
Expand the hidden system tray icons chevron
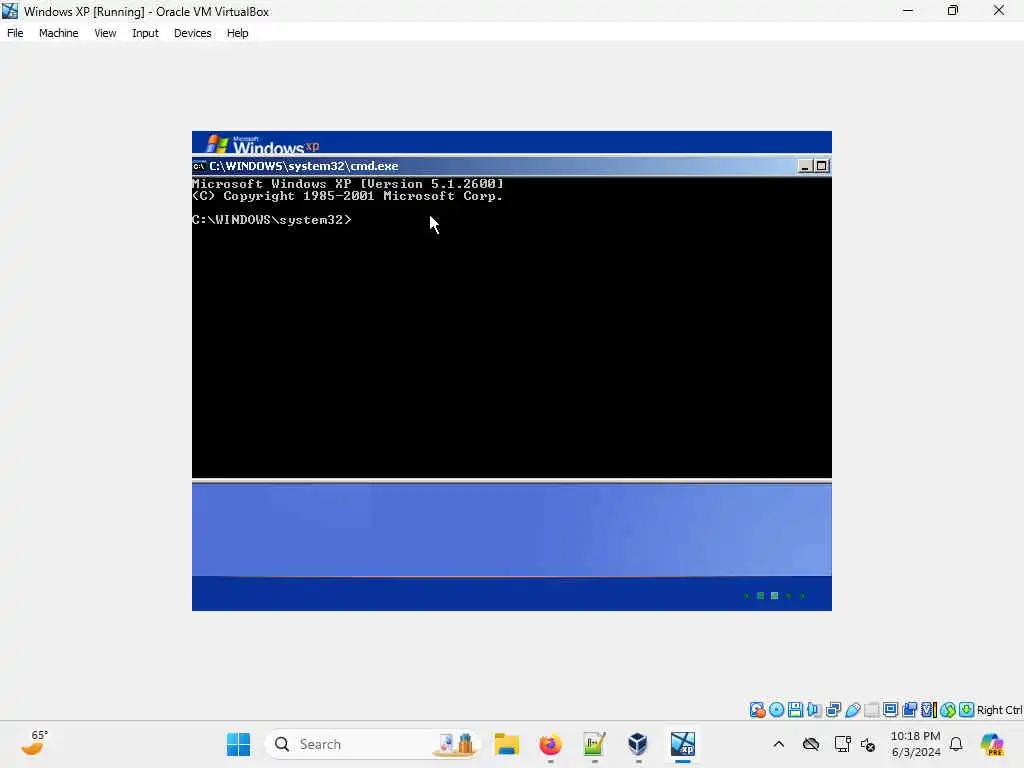778,744
